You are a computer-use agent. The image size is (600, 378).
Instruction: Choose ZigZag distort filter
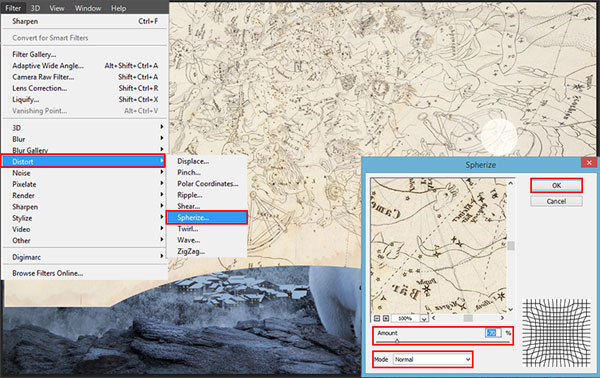[207, 251]
